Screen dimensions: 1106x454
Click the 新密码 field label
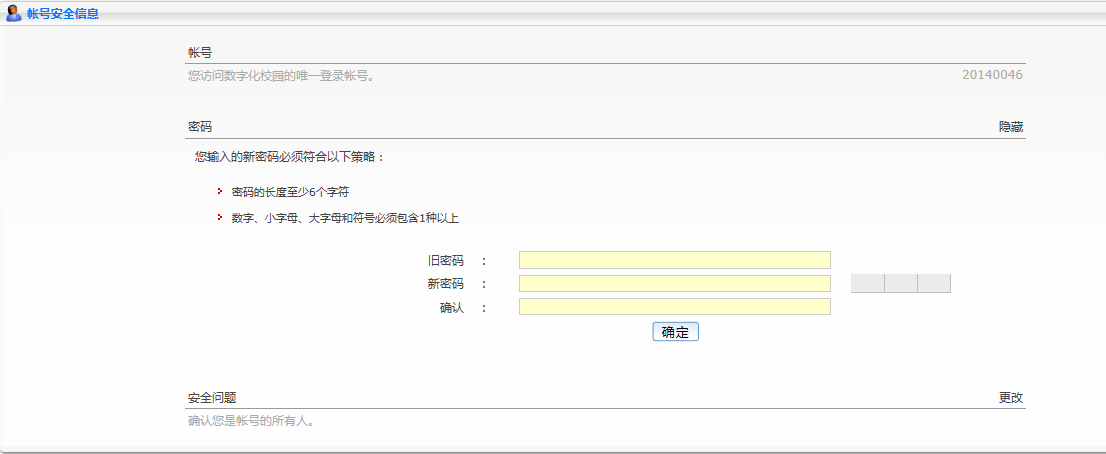(445, 284)
